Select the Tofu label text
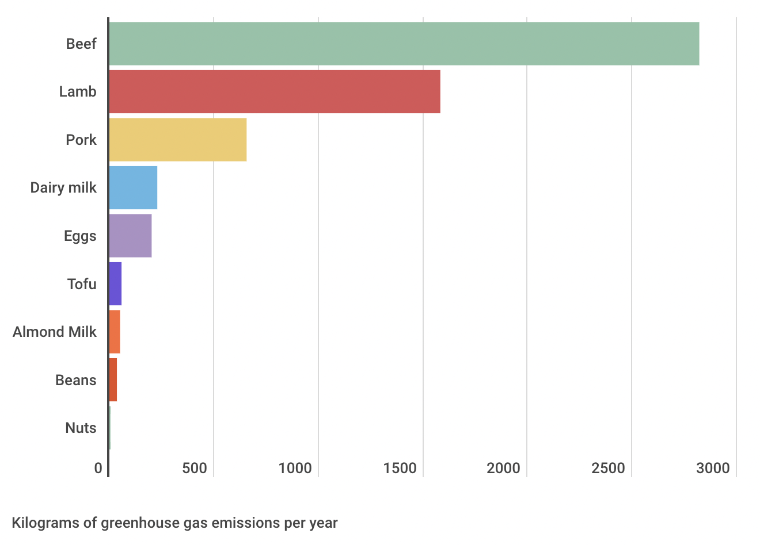The image size is (760, 545). tap(82, 284)
